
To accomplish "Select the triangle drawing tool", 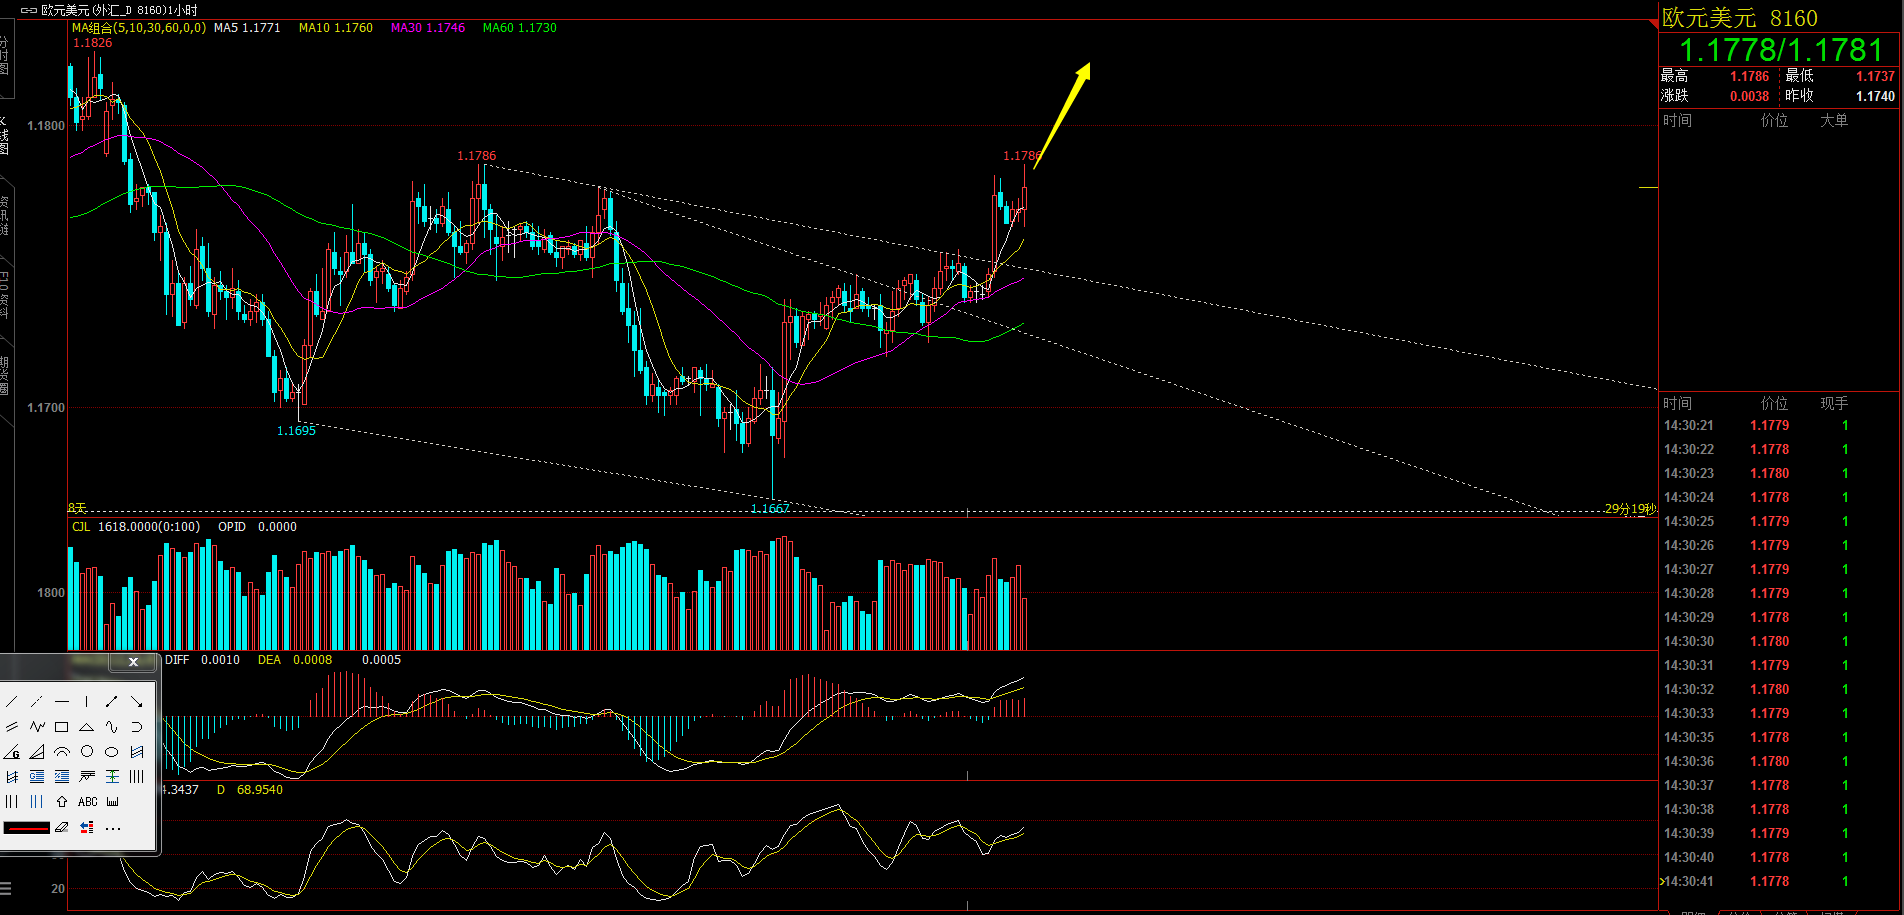I will coord(87,727).
